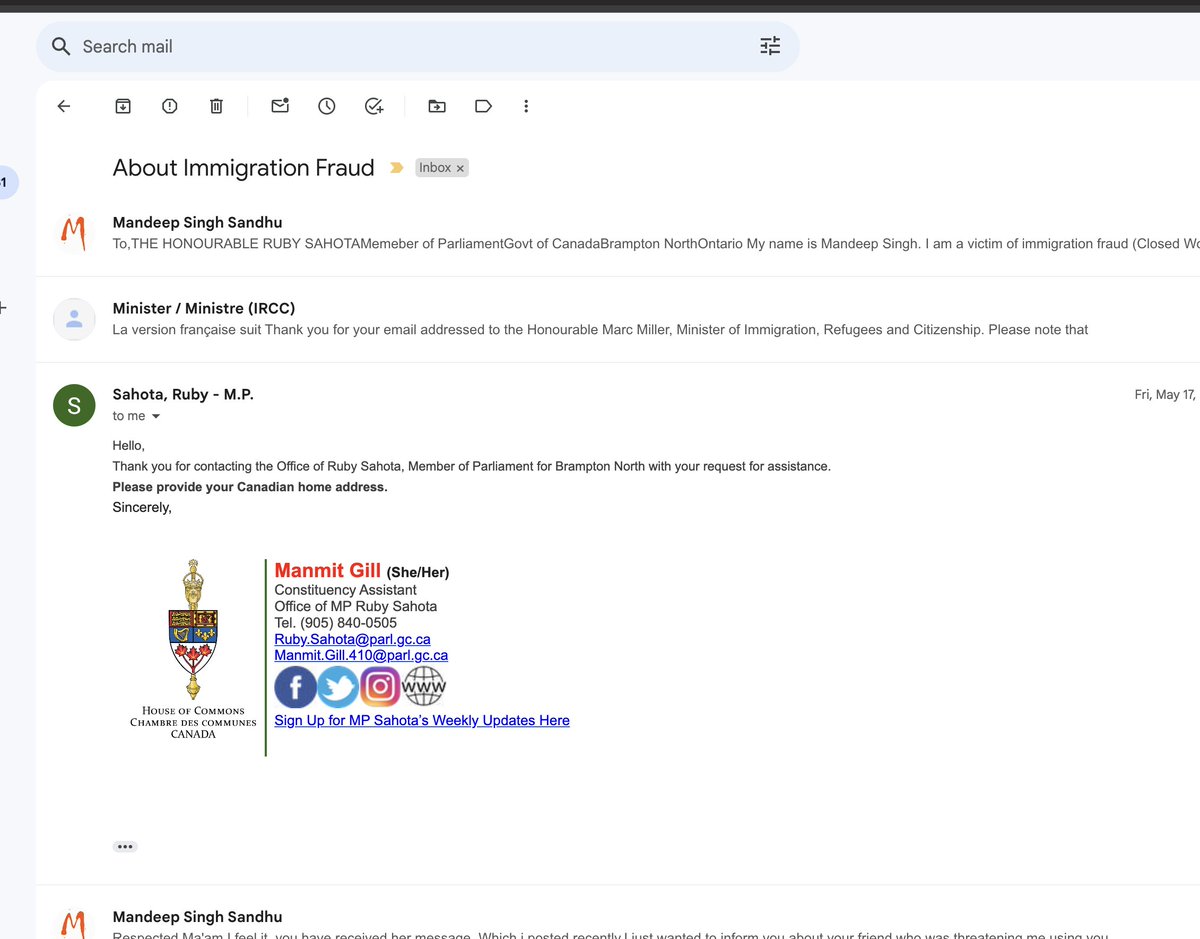This screenshot has height=939, width=1200.
Task: Click the About Immigration Fraud subject heading
Action: point(244,168)
